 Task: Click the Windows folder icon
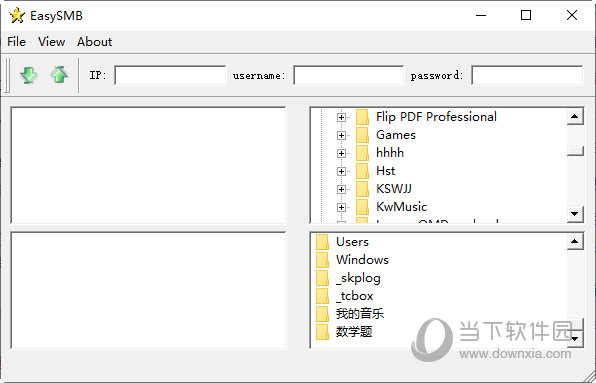click(x=322, y=260)
